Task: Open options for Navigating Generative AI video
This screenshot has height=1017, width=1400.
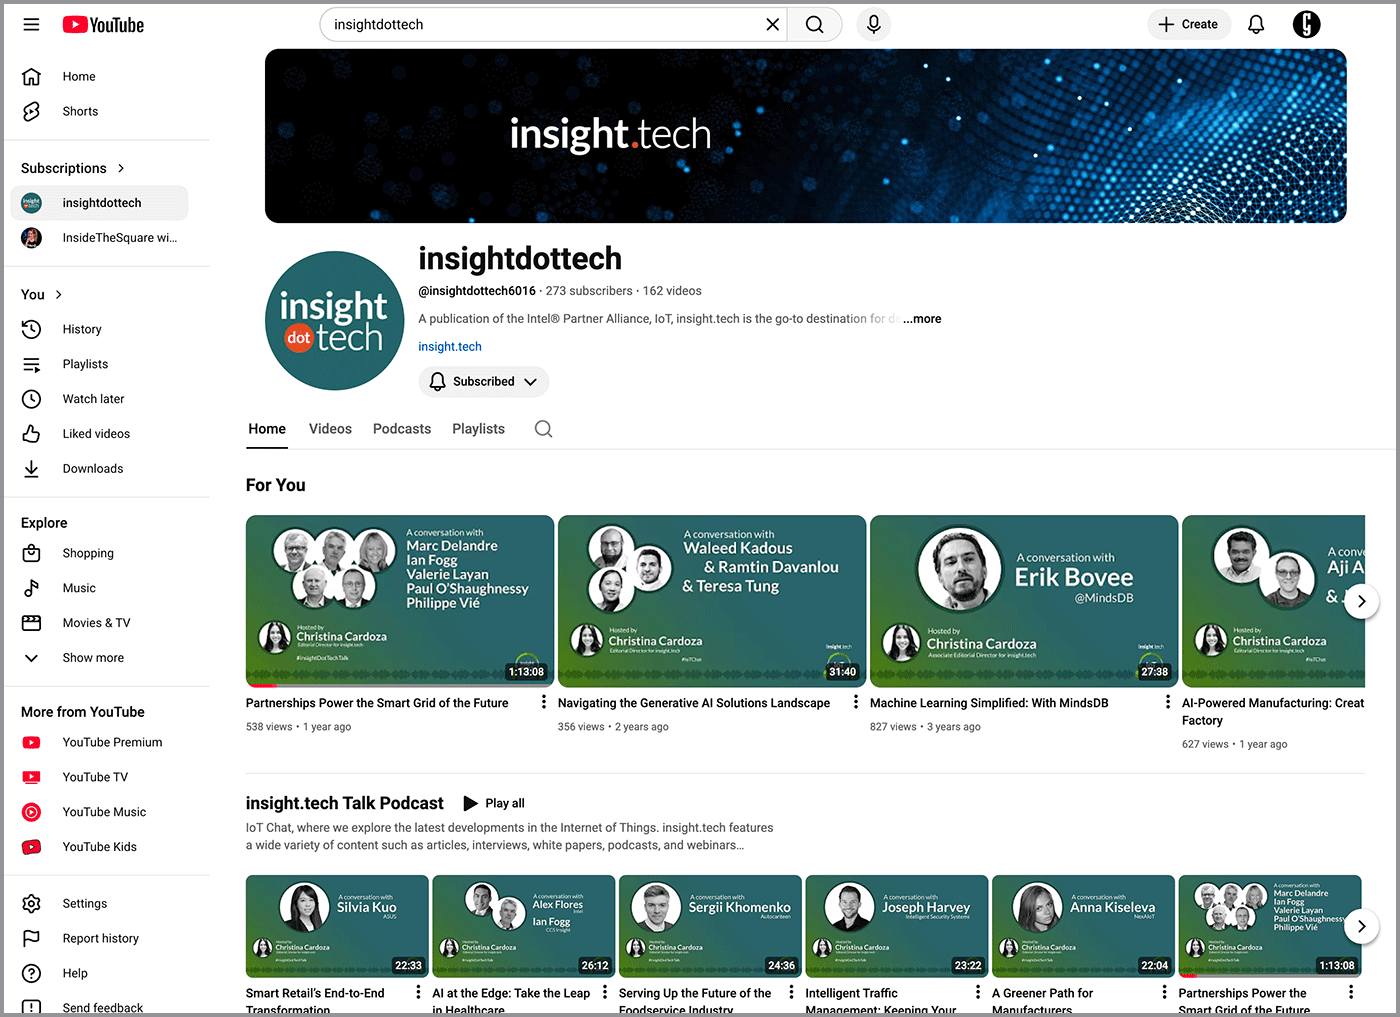Action: [856, 703]
